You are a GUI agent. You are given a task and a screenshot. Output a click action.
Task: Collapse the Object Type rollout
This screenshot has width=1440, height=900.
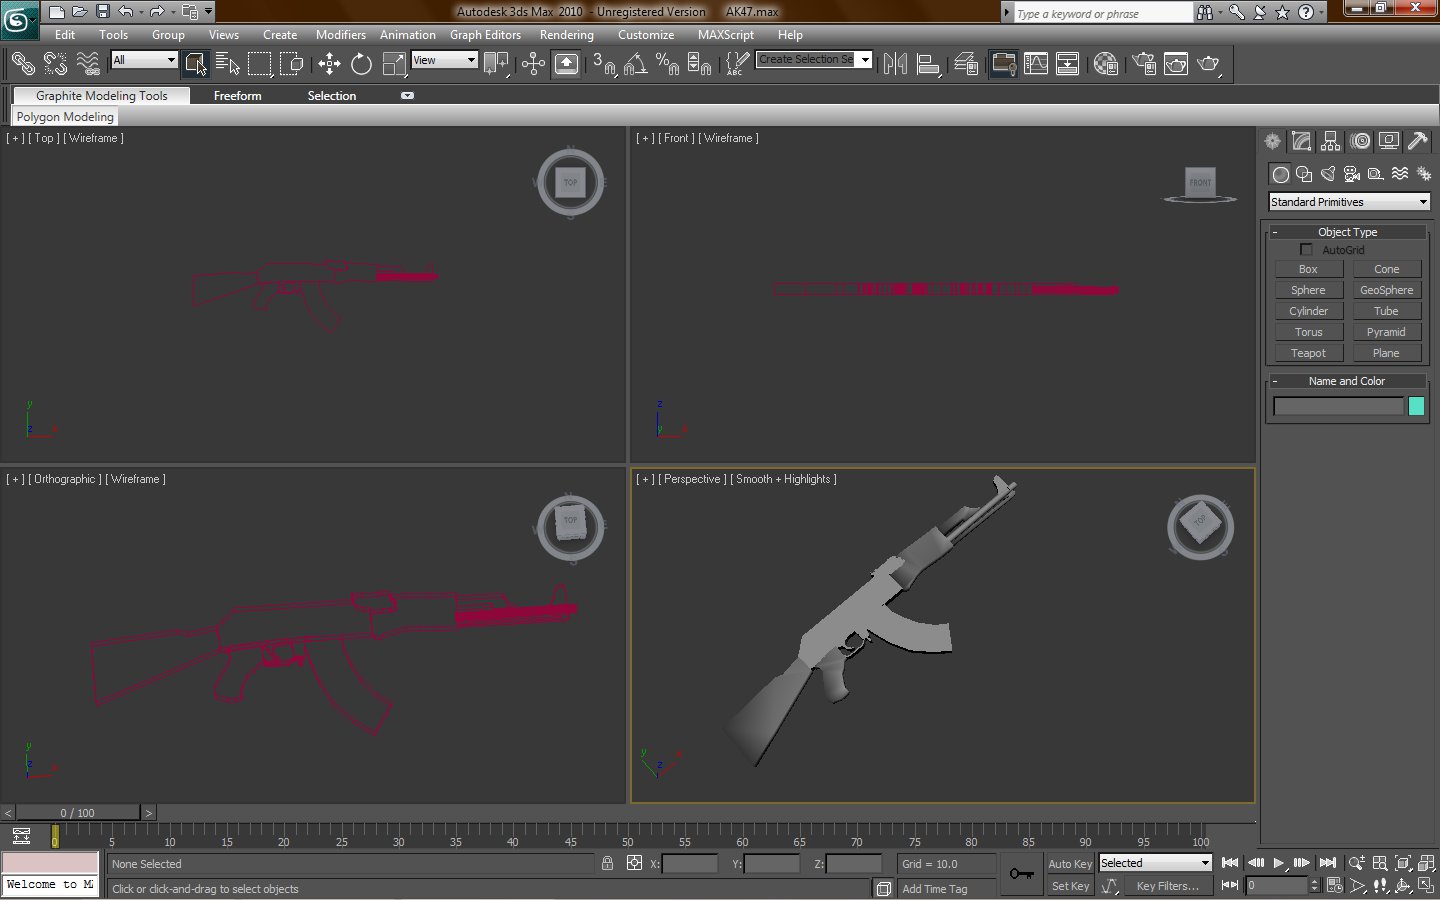coord(1347,232)
